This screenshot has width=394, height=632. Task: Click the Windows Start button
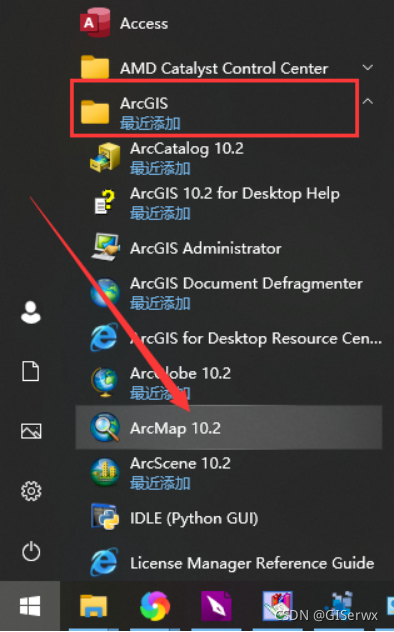pos(30,606)
